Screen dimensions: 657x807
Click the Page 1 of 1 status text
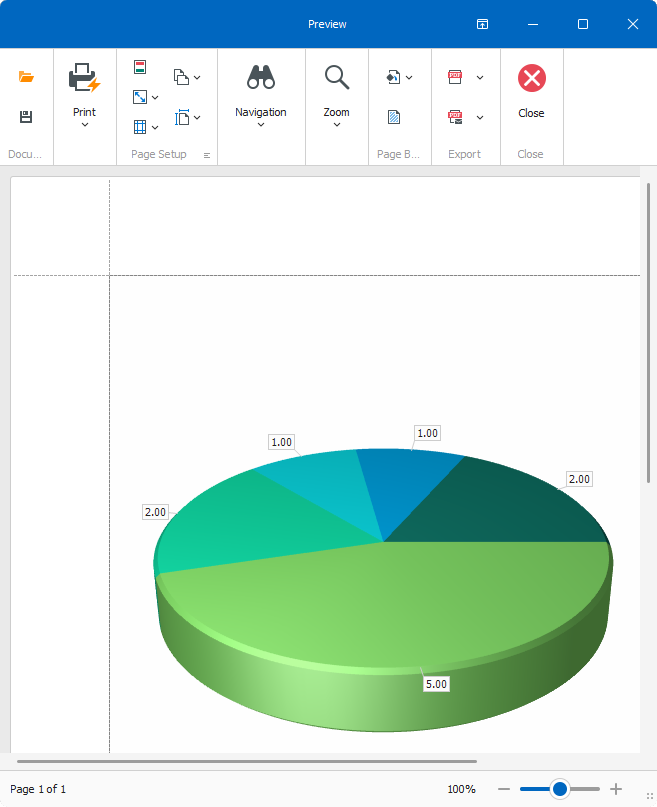(x=38, y=789)
